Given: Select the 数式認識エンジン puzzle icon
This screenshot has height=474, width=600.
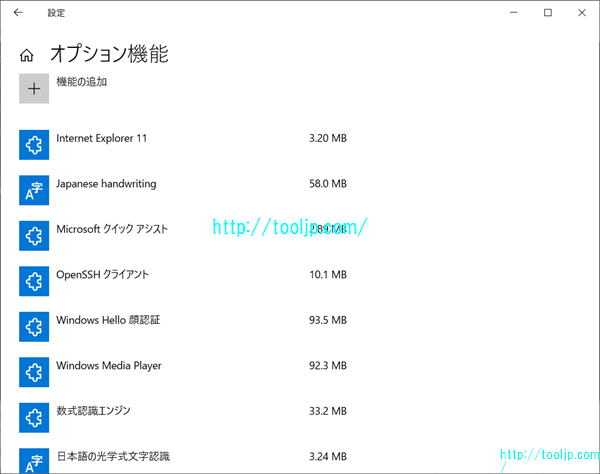Looking at the screenshot, I should coord(34,418).
